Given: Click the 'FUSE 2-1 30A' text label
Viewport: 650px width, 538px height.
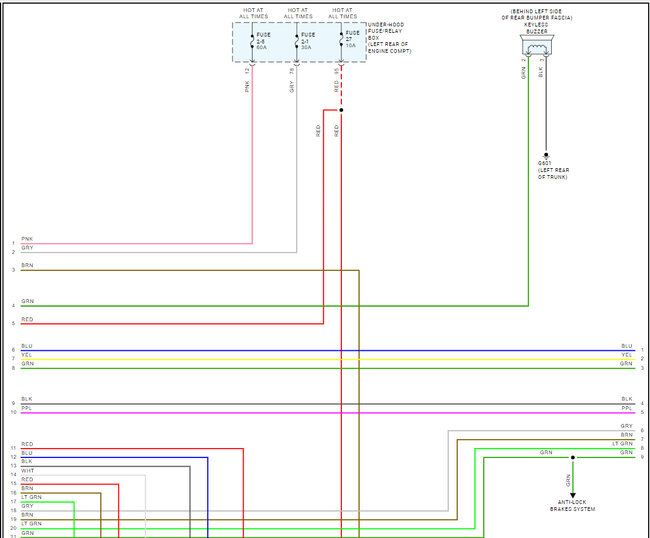Looking at the screenshot, I should click(308, 41).
